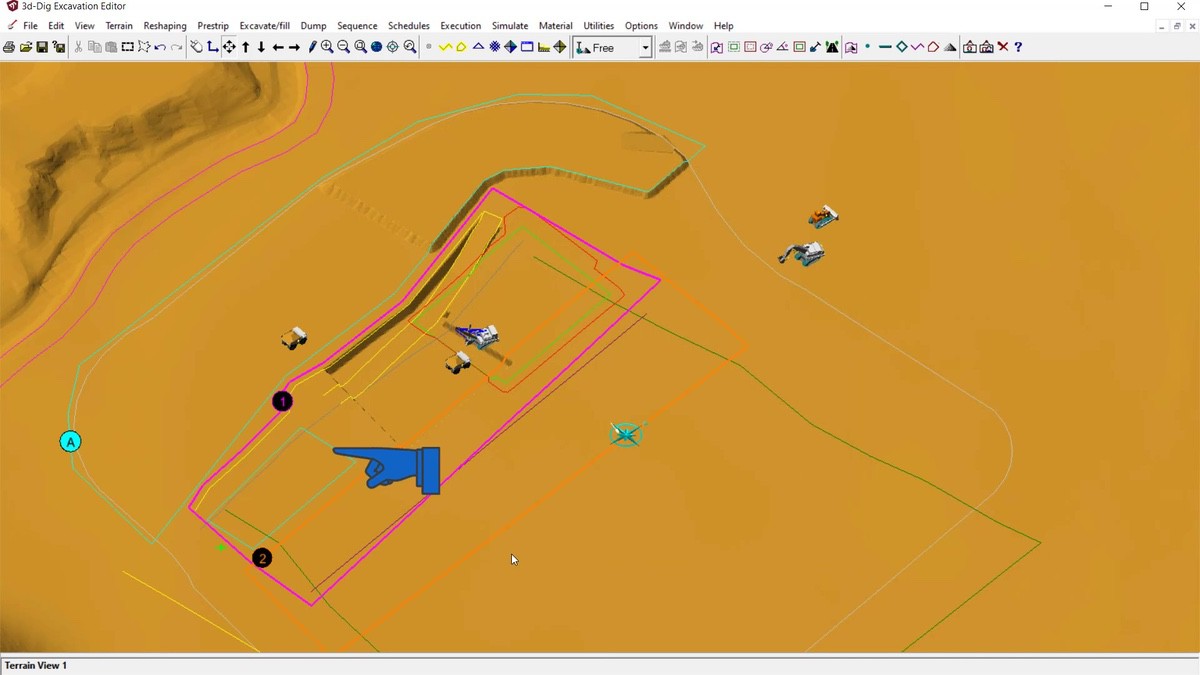Open the Simulate menu
Image resolution: width=1200 pixels, height=675 pixels.
pyautogui.click(x=510, y=26)
